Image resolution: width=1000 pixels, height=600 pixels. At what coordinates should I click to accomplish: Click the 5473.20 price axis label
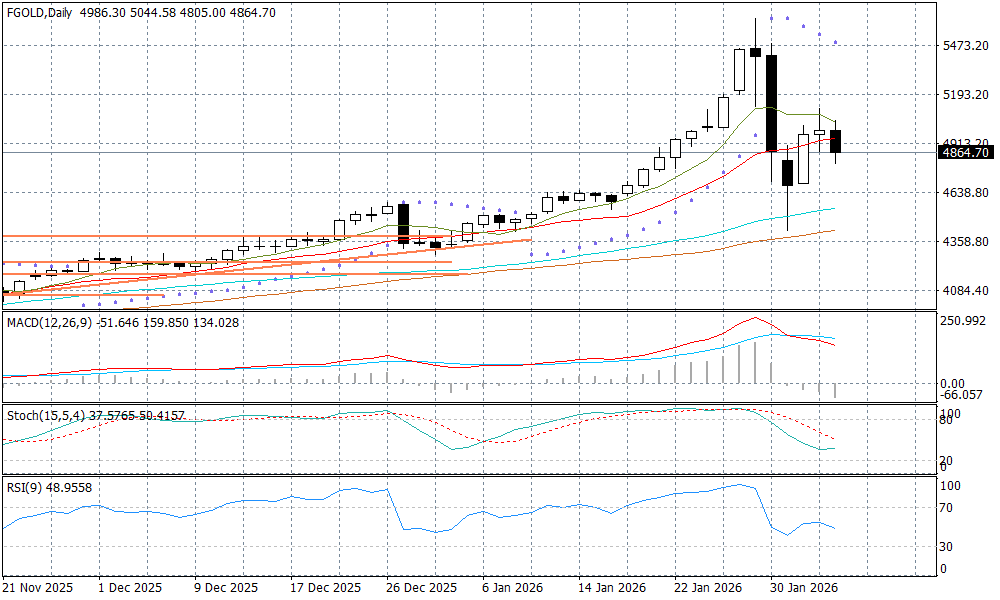point(965,46)
